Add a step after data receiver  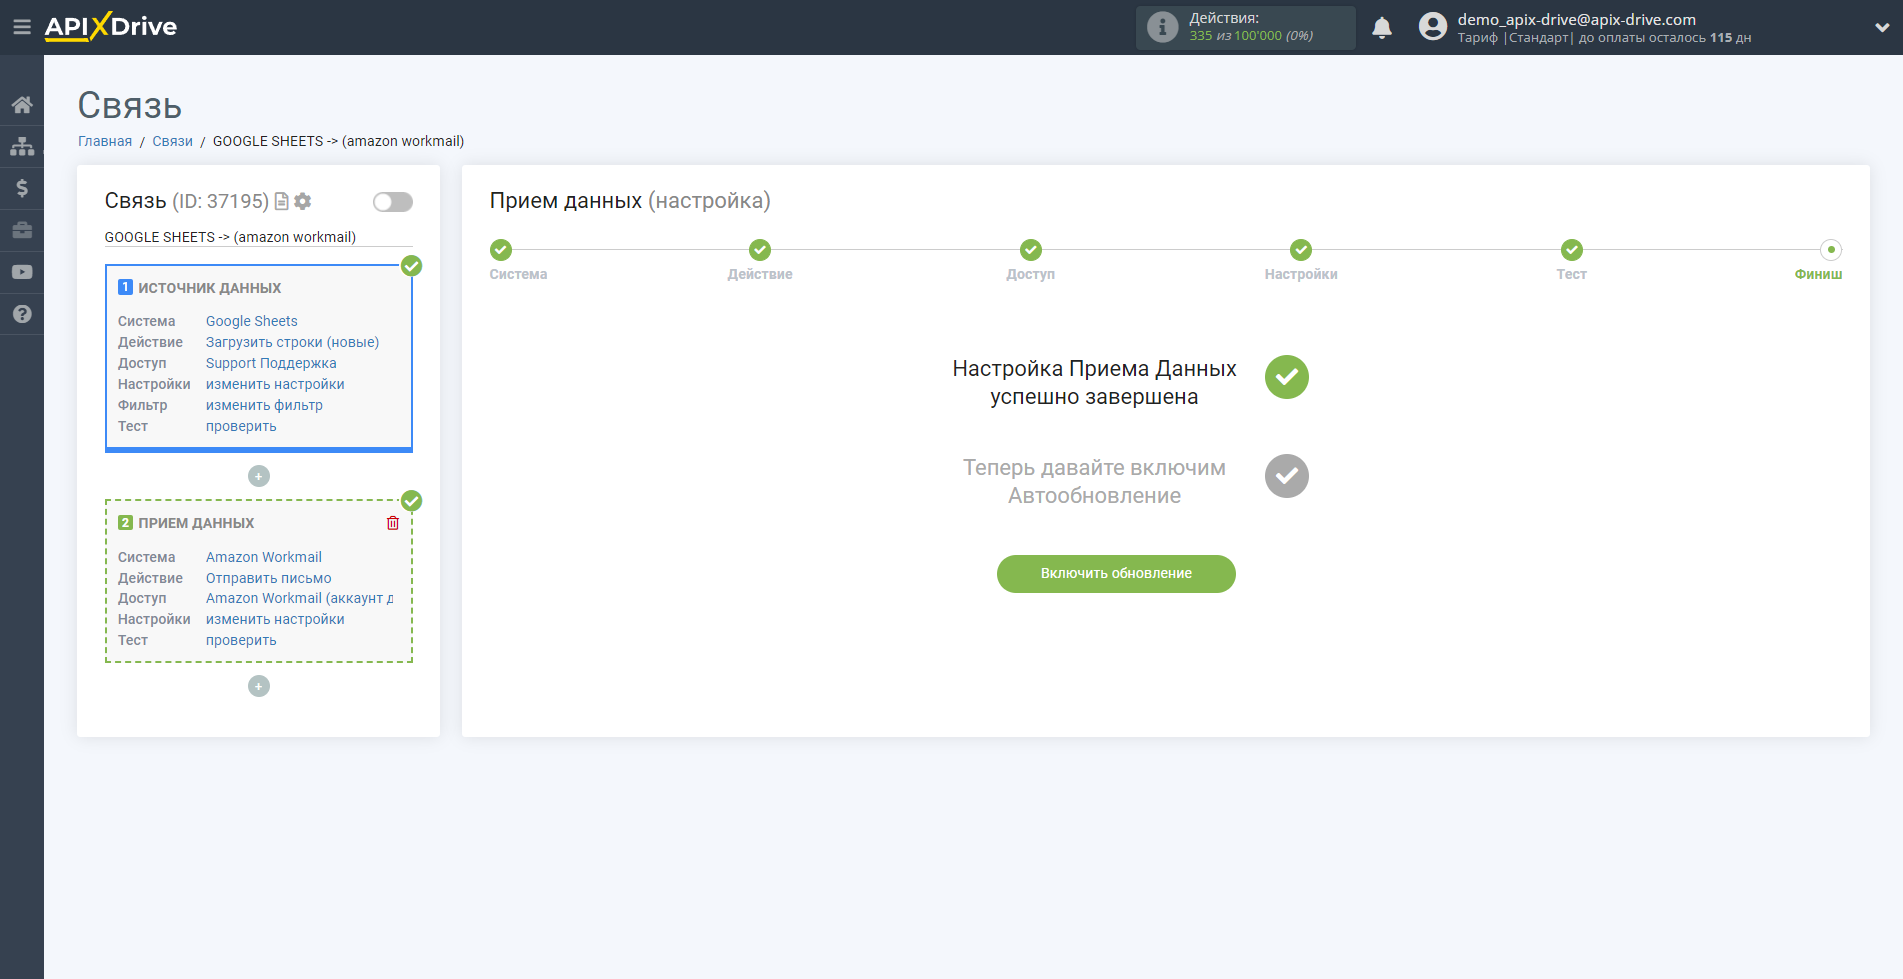coord(259,686)
